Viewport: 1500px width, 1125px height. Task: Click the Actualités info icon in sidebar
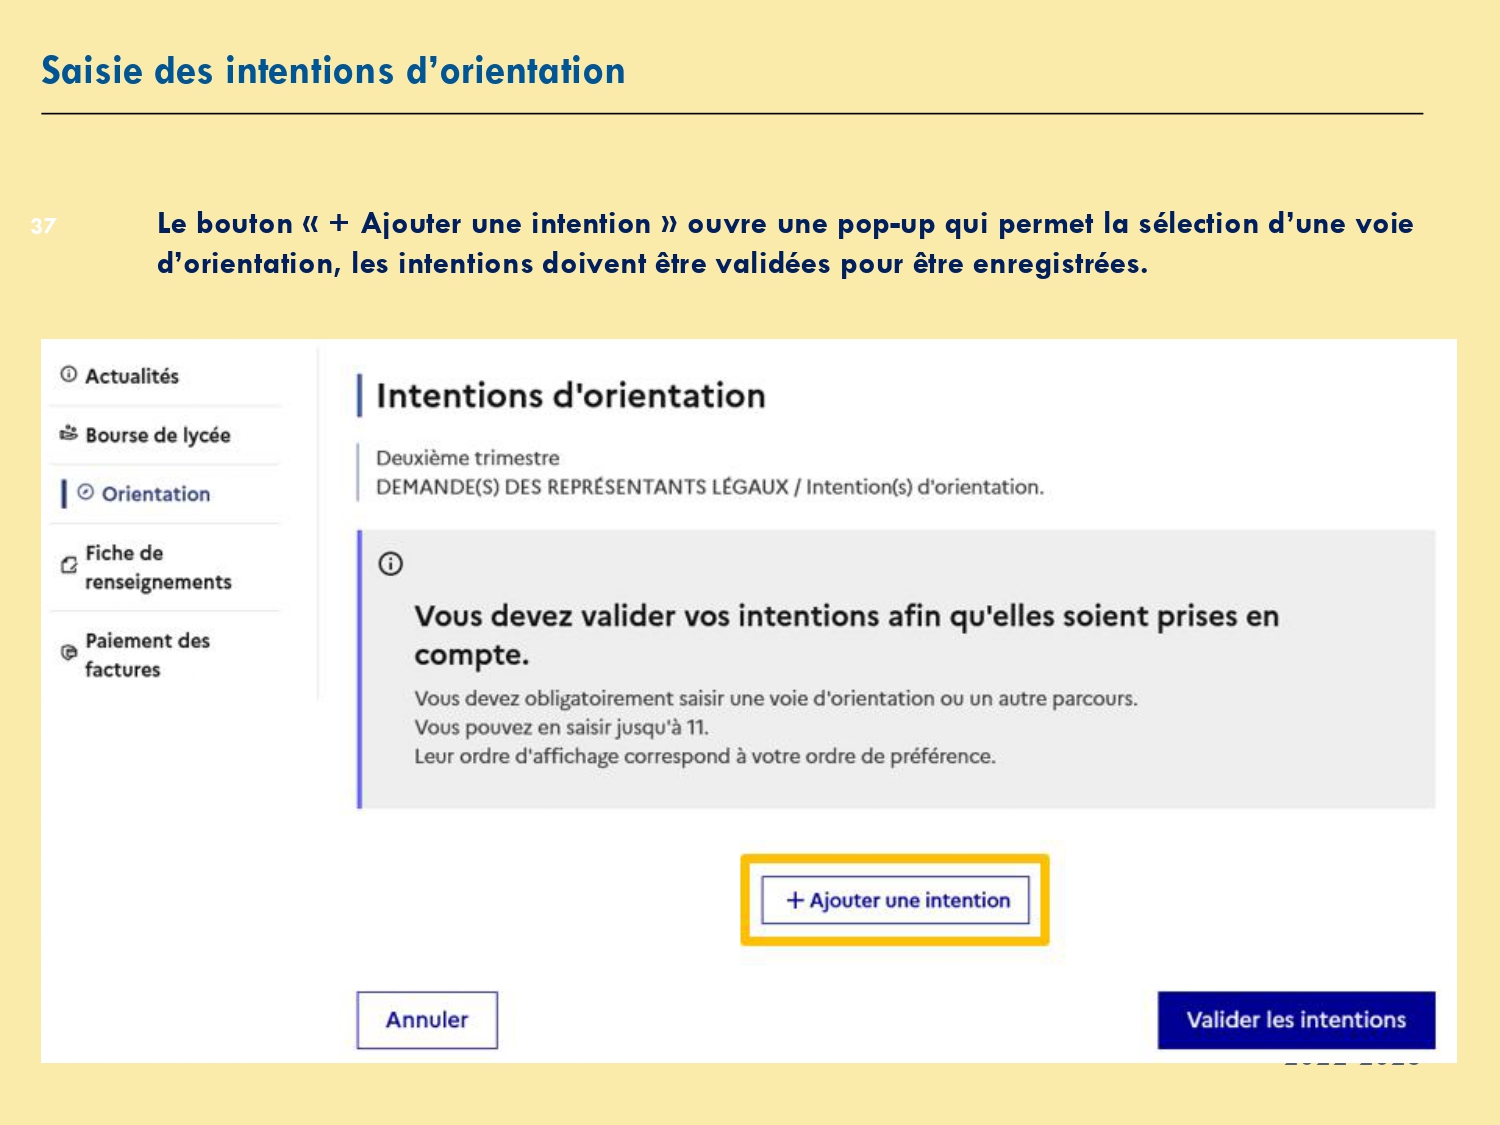pos(68,375)
